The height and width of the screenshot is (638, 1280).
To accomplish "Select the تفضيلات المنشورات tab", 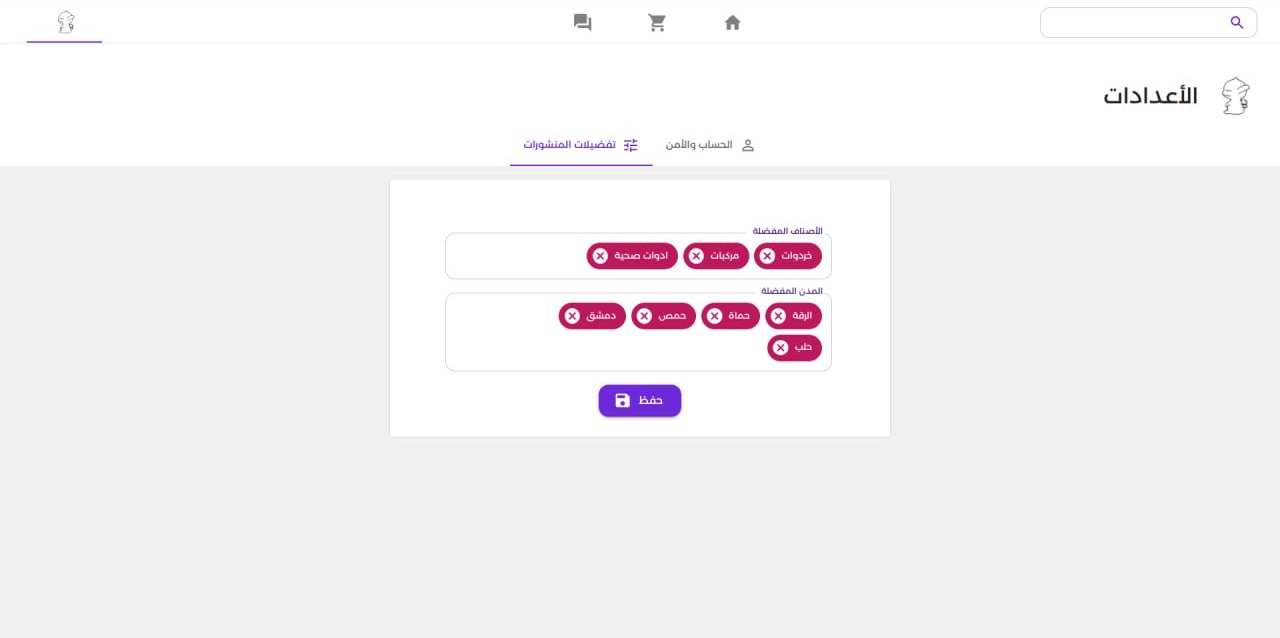I will click(x=581, y=145).
